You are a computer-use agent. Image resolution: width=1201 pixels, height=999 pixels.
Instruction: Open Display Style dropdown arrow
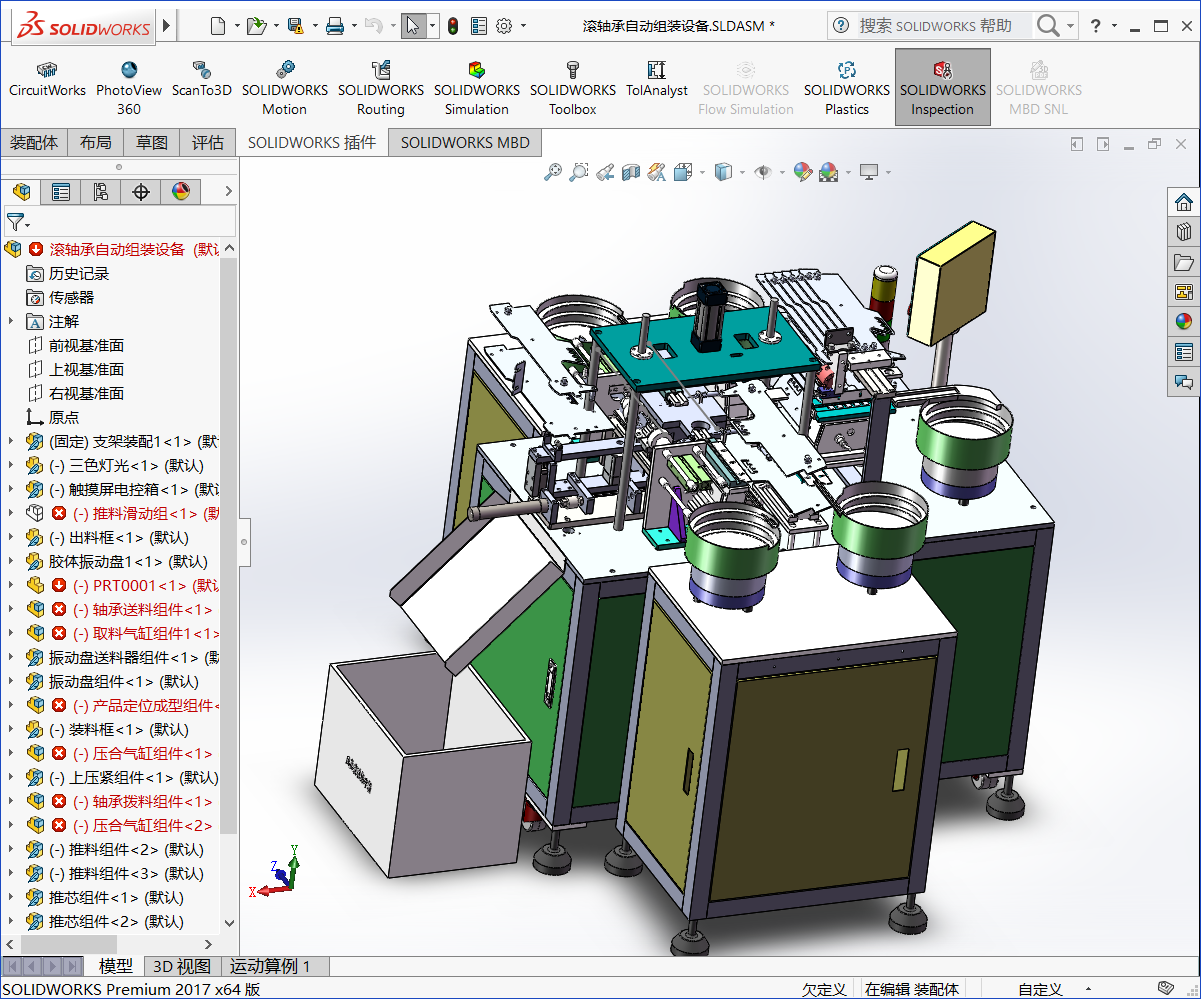pos(741,172)
